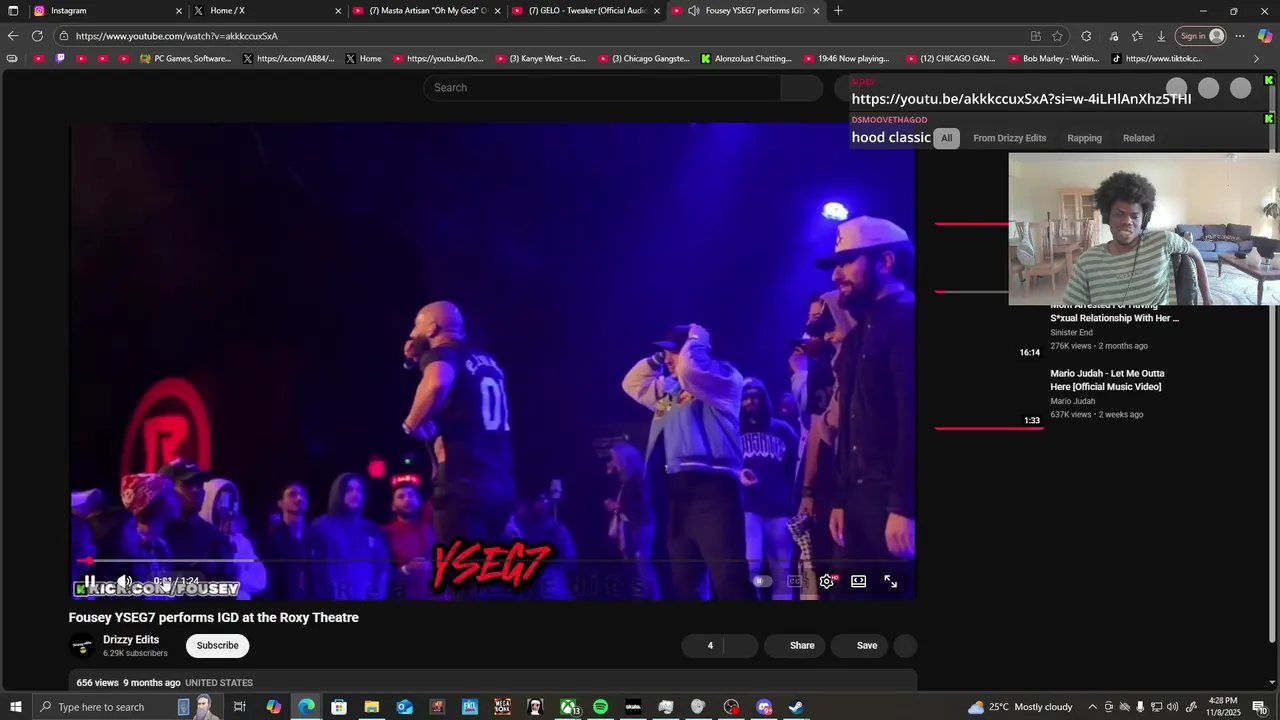This screenshot has width=1280, height=720.
Task: Switch to GELO - Tweaker tab
Action: pyautogui.click(x=586, y=11)
